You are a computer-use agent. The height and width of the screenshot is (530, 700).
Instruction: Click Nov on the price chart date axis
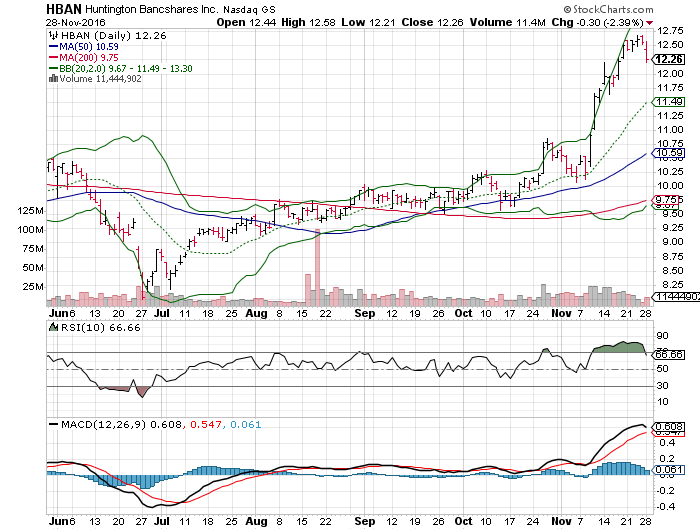pos(561,313)
